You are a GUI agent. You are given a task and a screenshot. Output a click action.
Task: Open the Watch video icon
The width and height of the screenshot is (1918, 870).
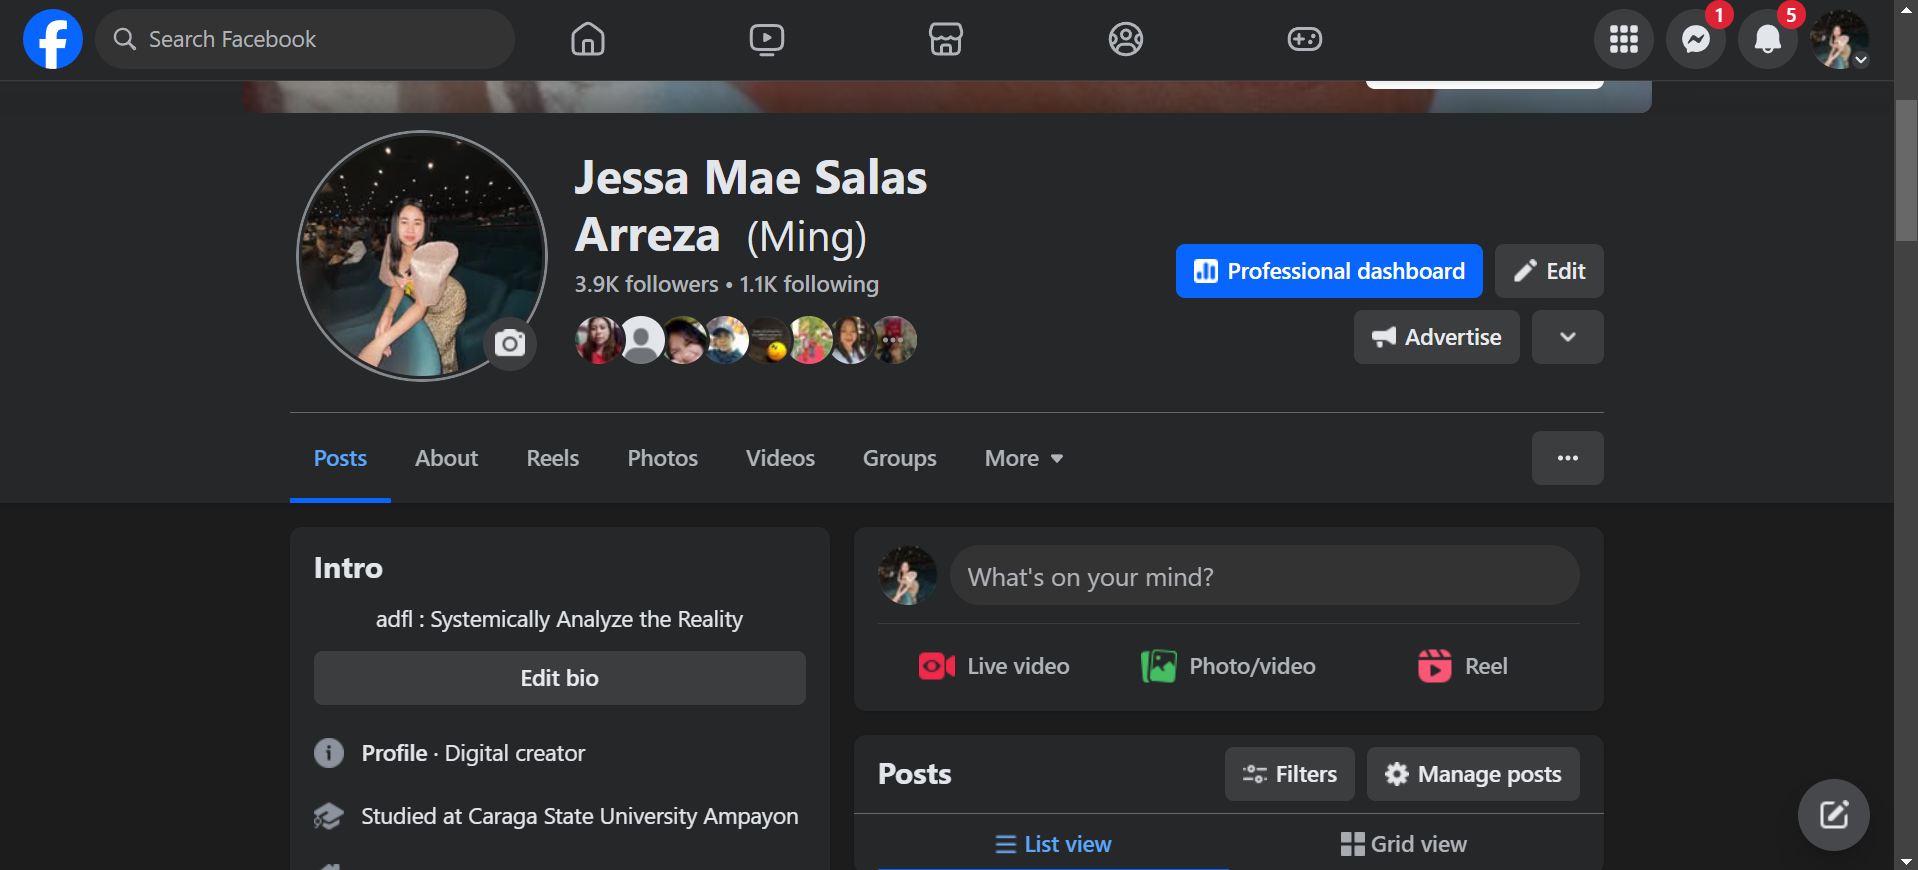coord(766,40)
